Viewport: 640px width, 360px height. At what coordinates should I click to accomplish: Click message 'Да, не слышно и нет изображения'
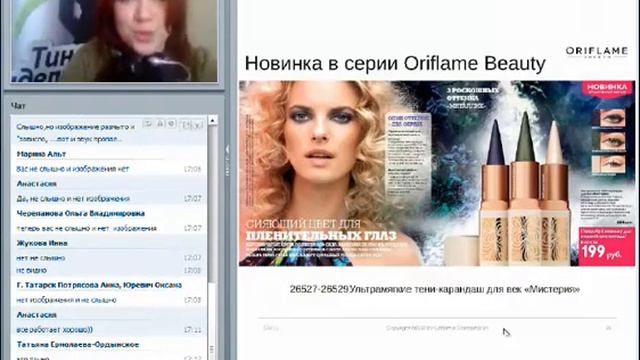click(73, 199)
